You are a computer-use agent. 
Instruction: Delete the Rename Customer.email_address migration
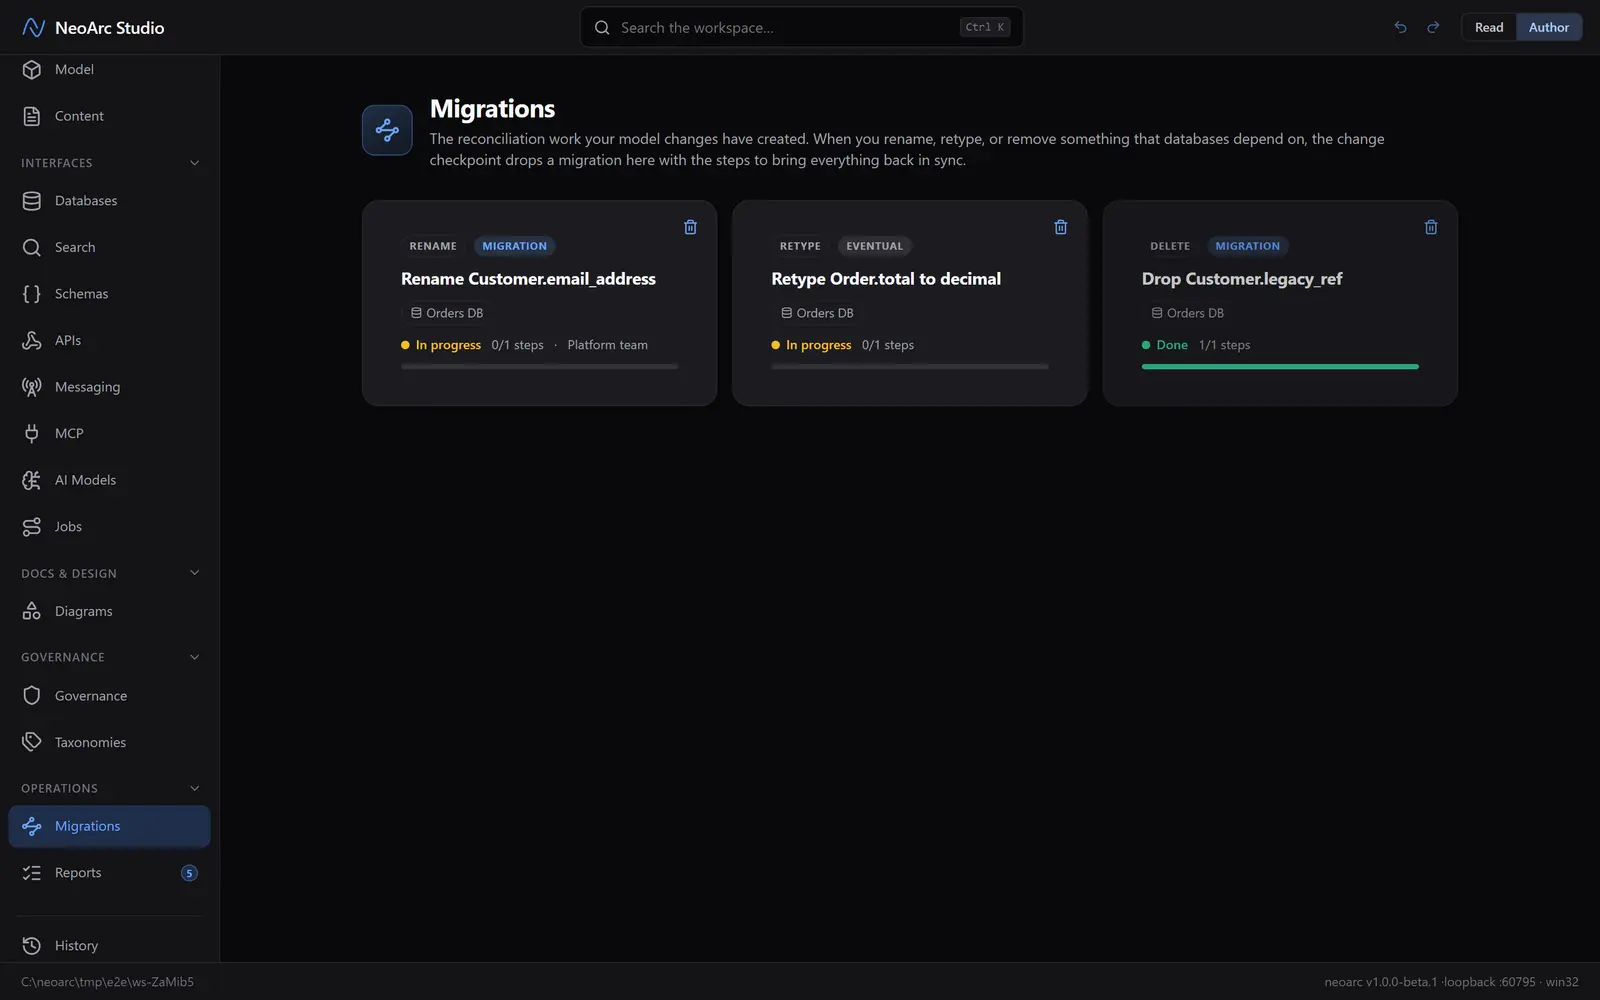tap(690, 227)
